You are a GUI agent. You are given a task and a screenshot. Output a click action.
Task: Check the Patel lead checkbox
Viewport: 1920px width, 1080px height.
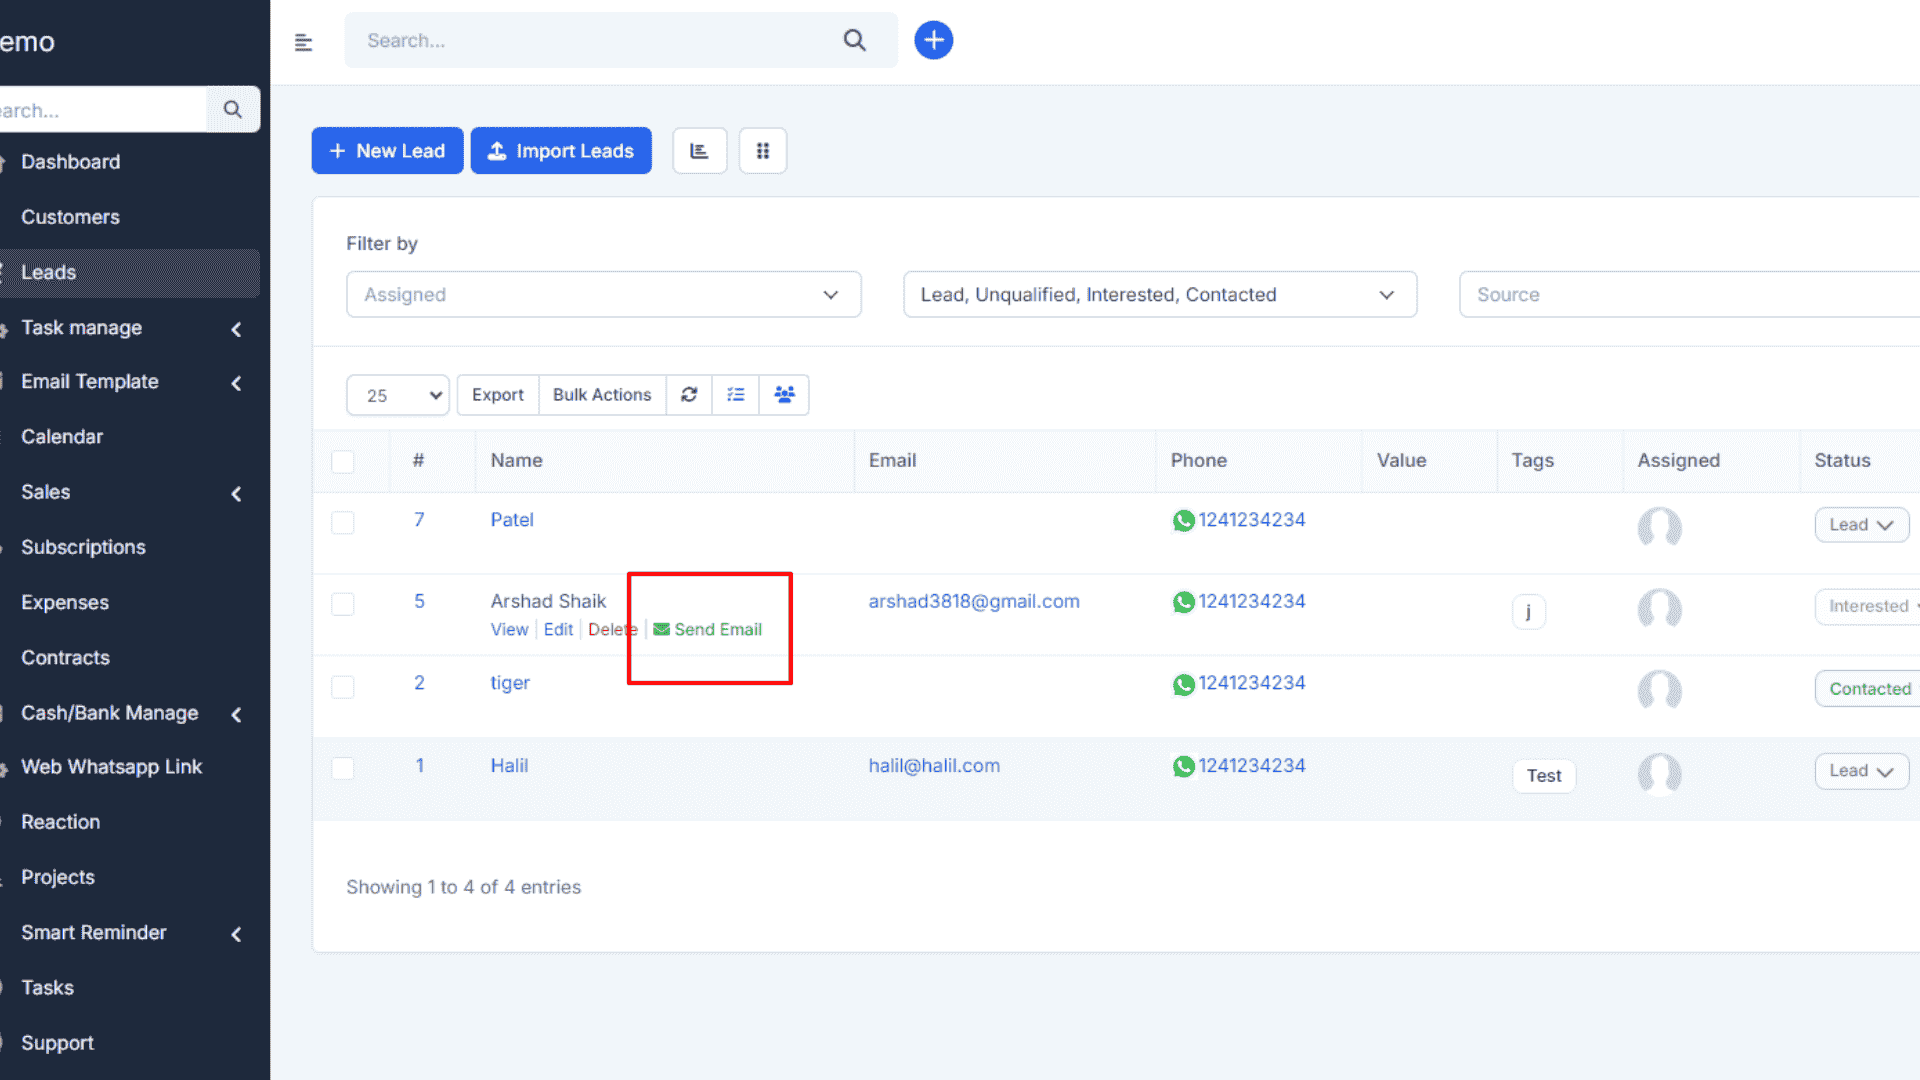click(x=343, y=523)
